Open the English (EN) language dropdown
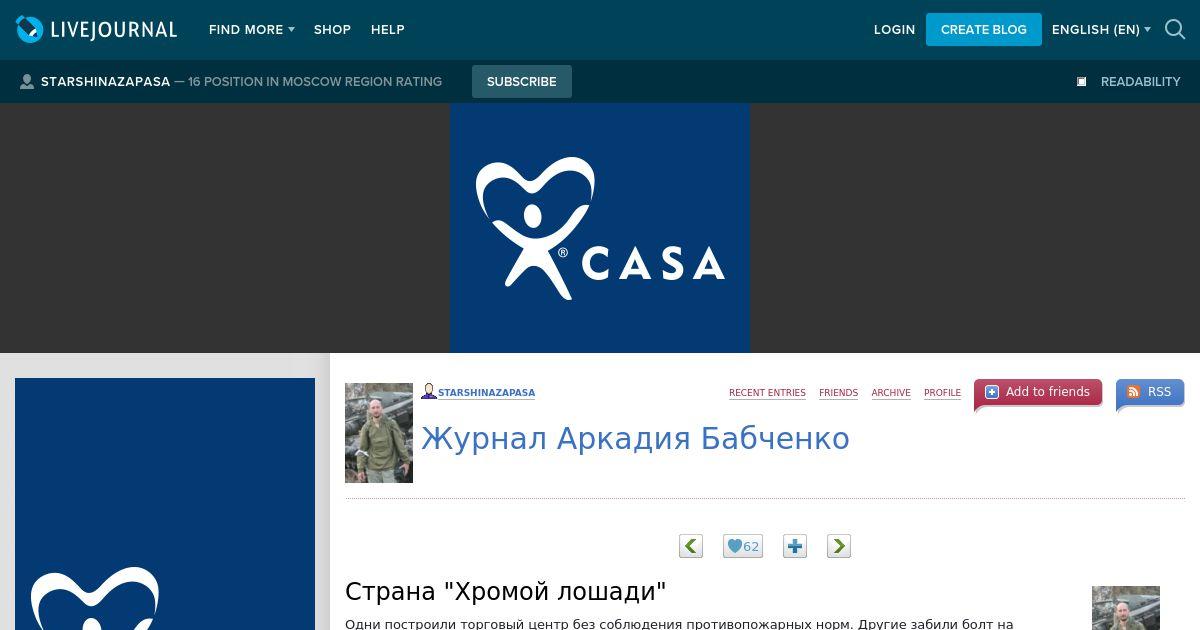The width and height of the screenshot is (1200, 630). click(x=1101, y=30)
